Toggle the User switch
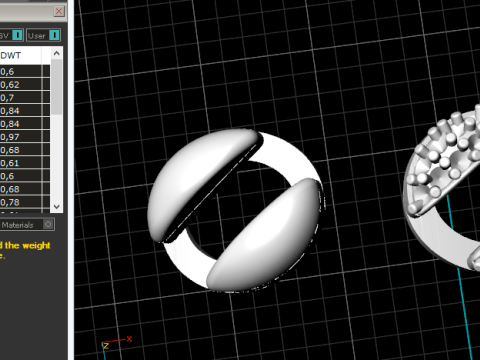This screenshot has width=480, height=360. pyautogui.click(x=54, y=35)
